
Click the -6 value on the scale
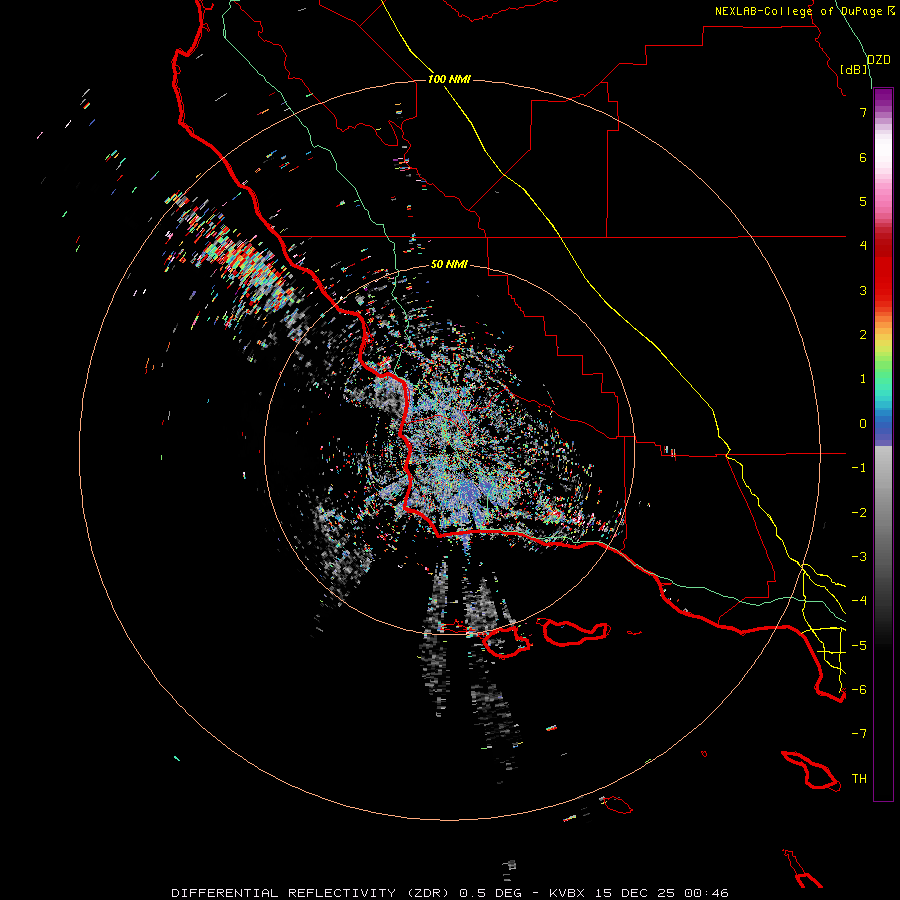coord(859,690)
